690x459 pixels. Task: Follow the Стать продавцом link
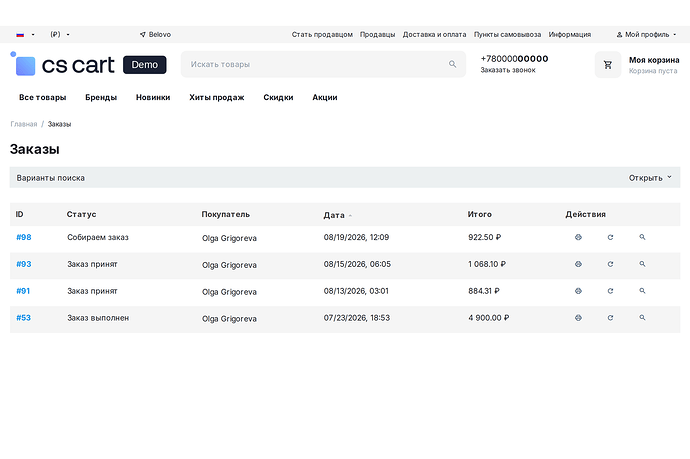322,34
